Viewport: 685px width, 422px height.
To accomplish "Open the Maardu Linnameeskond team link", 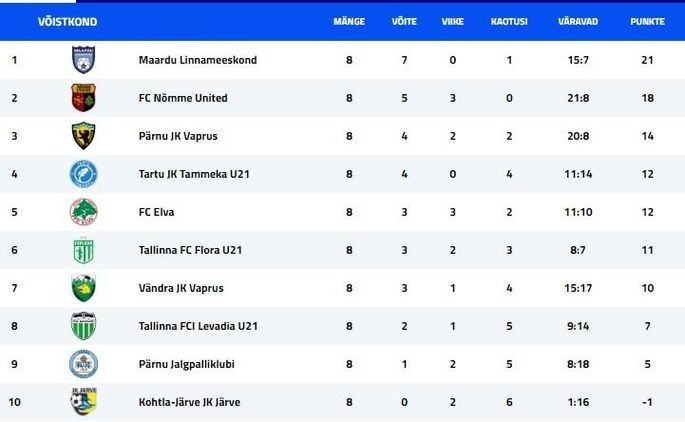I will pos(197,60).
